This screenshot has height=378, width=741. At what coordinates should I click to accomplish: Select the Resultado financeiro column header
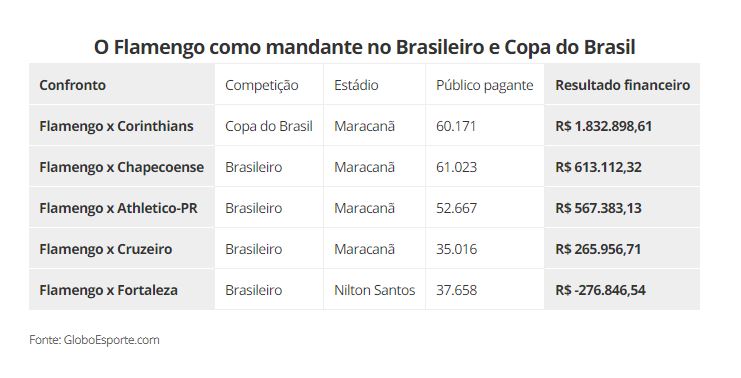pos(622,85)
